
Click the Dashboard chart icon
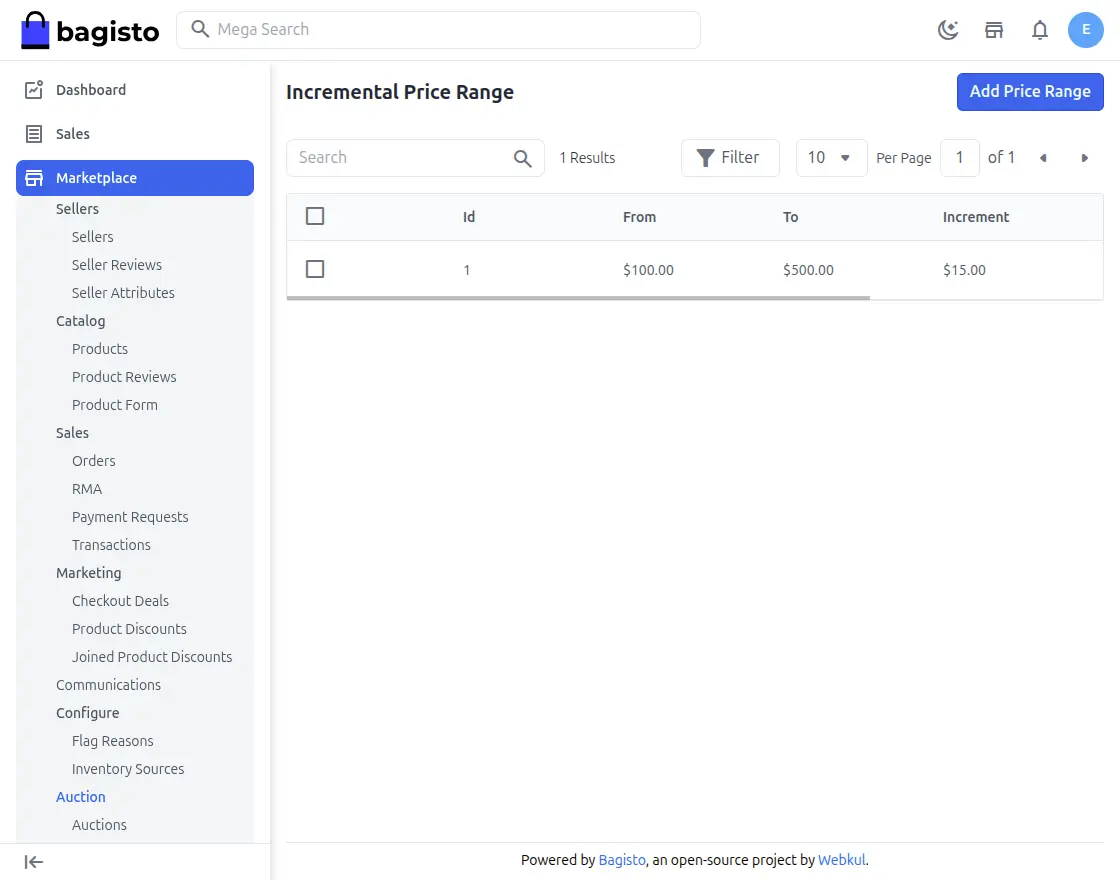coord(34,90)
